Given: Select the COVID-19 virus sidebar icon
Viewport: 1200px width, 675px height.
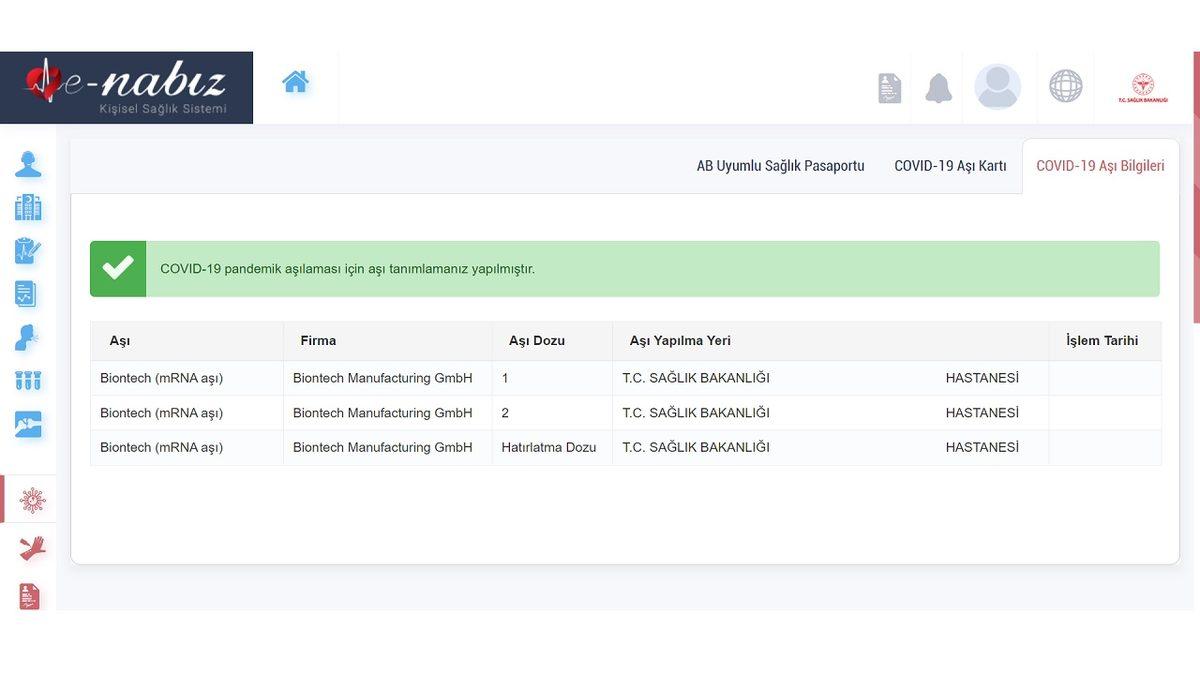Looking at the screenshot, I should [x=32, y=500].
